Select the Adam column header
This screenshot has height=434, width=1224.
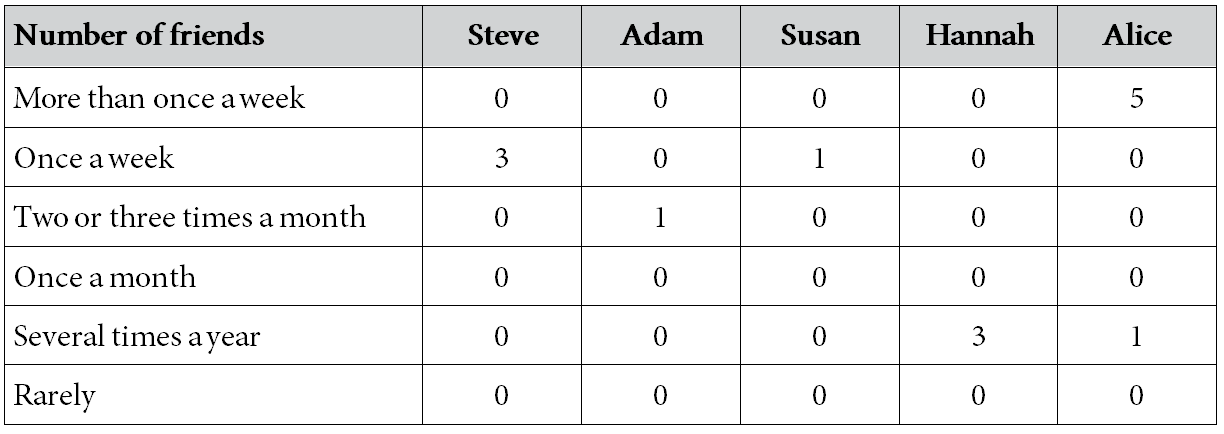click(x=661, y=38)
